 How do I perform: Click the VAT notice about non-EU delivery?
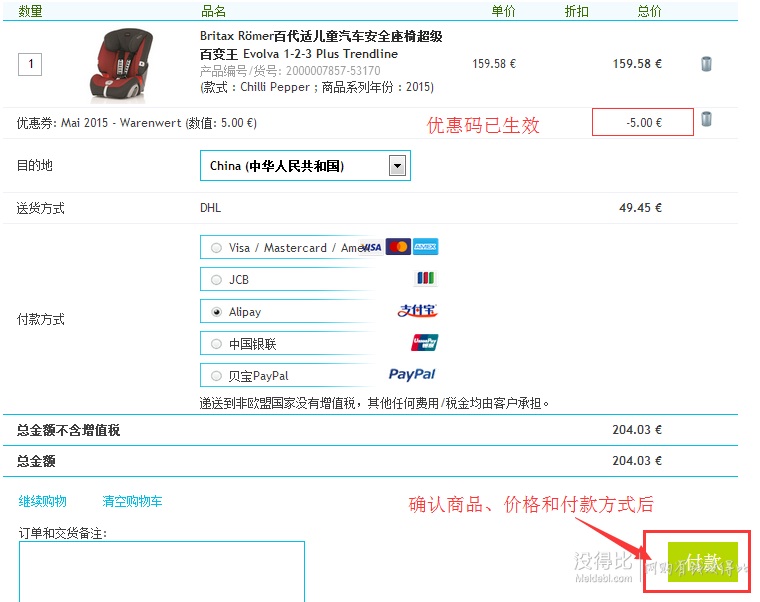374,403
